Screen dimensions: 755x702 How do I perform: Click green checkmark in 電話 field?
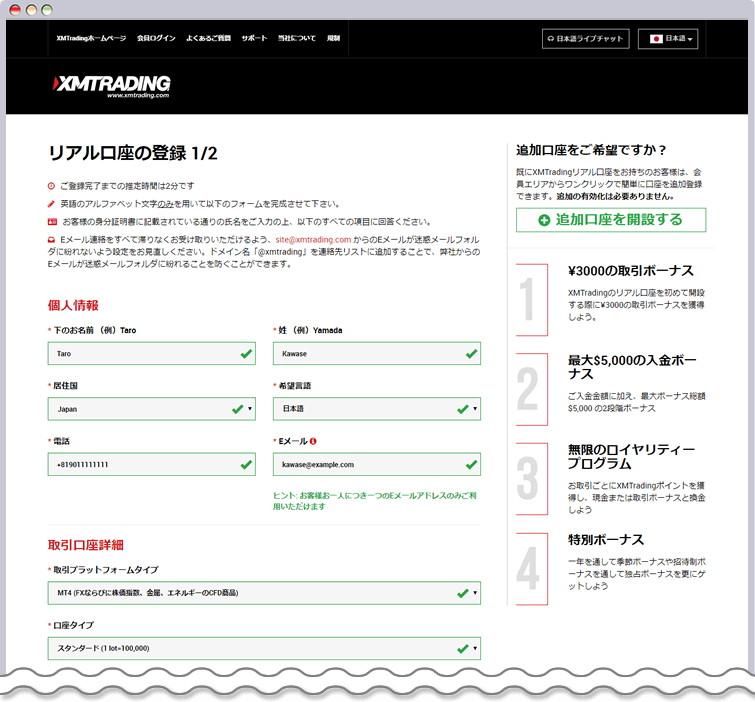(246, 465)
